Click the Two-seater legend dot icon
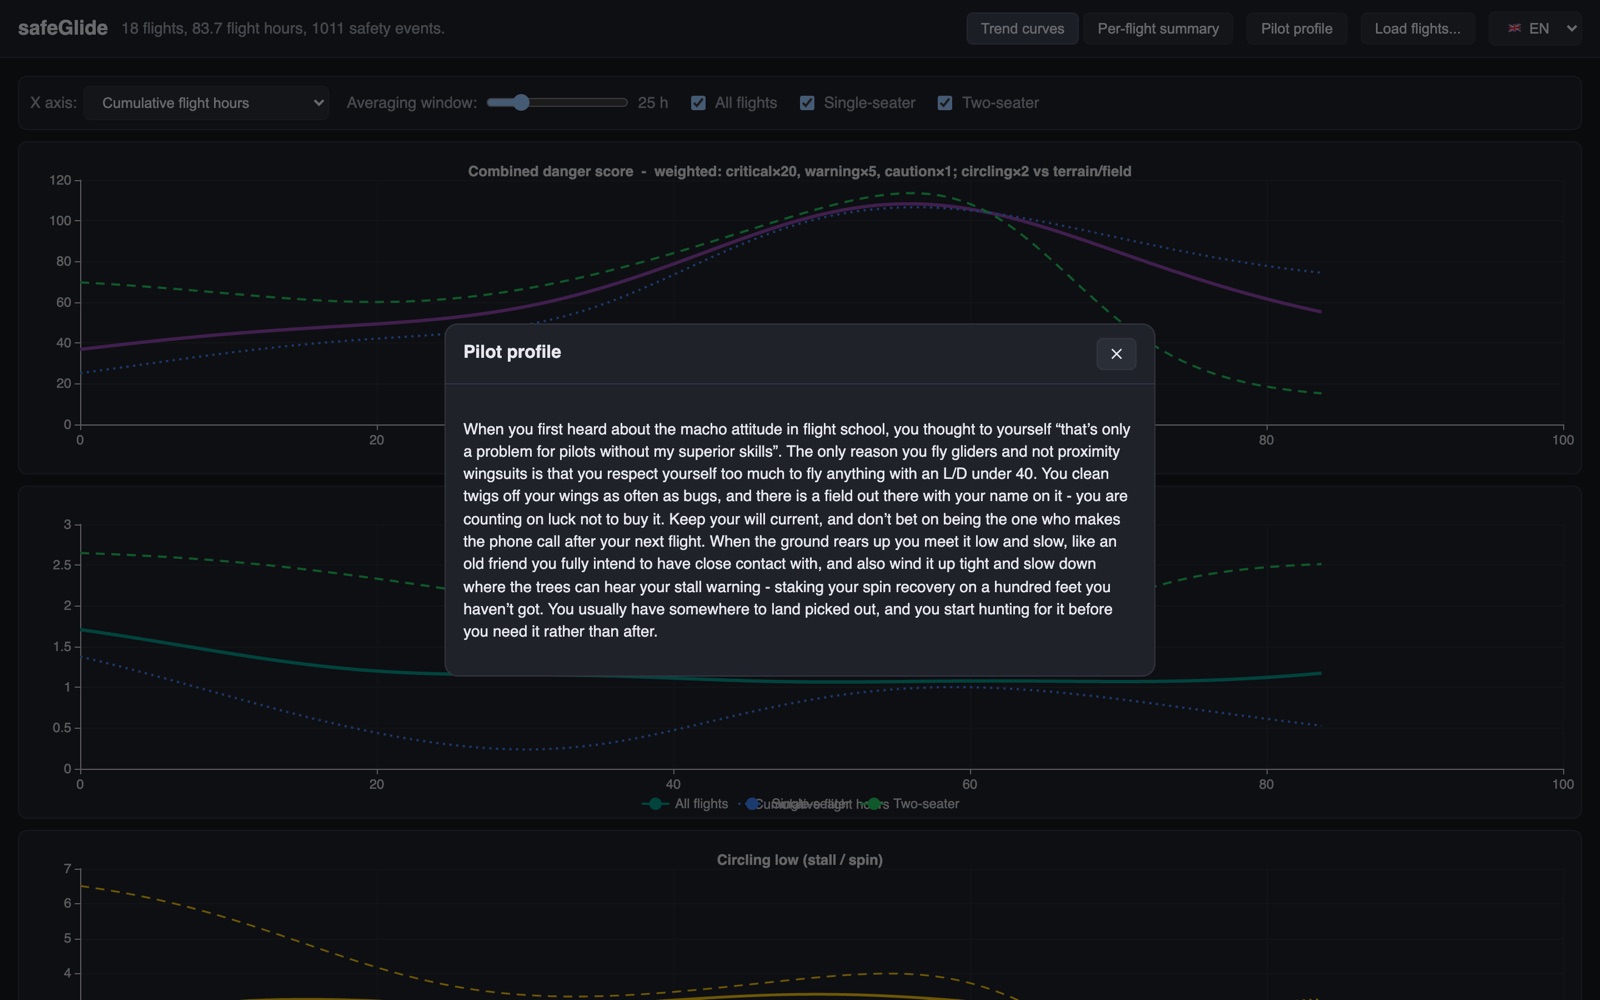The width and height of the screenshot is (1600, 1000). pyautogui.click(x=874, y=804)
